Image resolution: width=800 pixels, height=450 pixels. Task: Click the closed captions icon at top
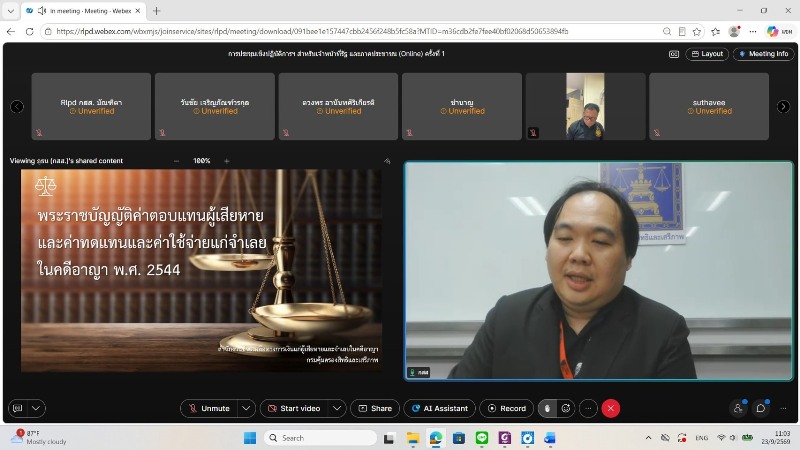click(674, 54)
